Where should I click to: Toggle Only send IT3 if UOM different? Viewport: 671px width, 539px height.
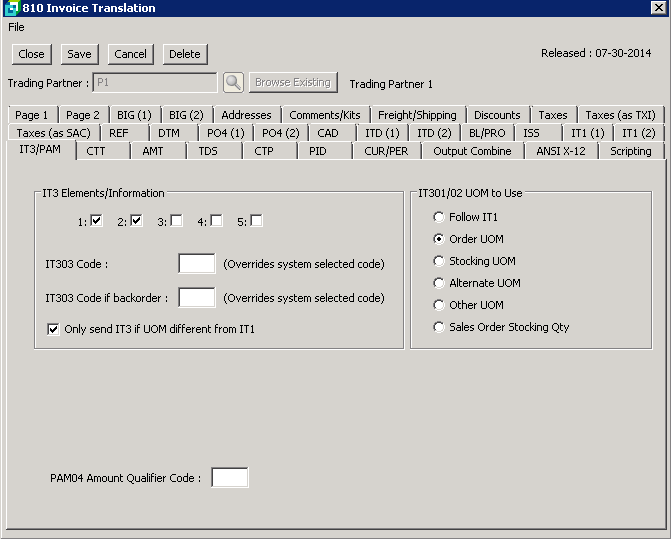(54, 329)
